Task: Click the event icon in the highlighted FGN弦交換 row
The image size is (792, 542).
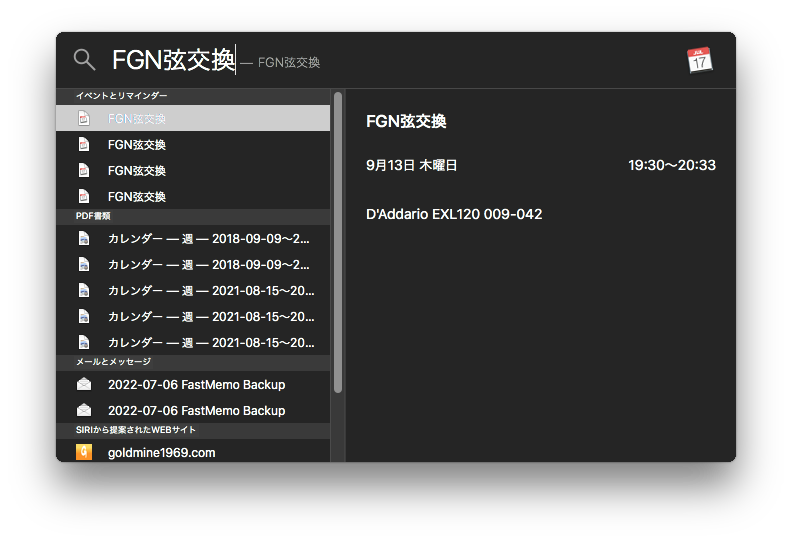Action: [x=84, y=118]
